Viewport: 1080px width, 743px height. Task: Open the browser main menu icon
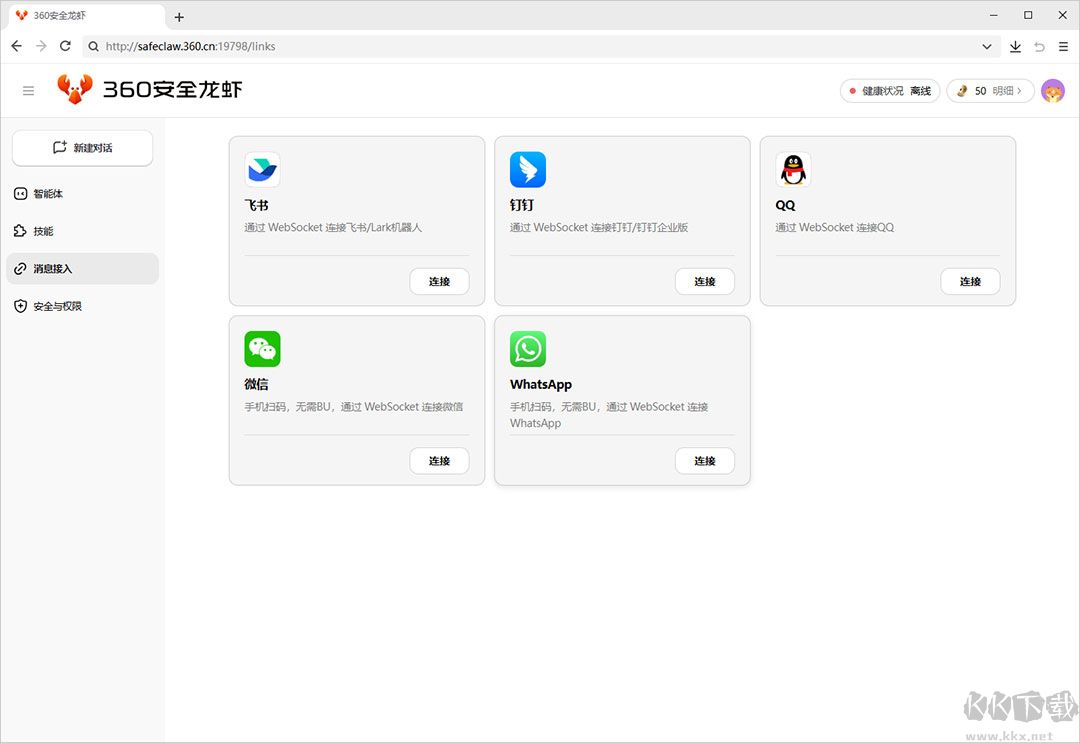click(1063, 46)
